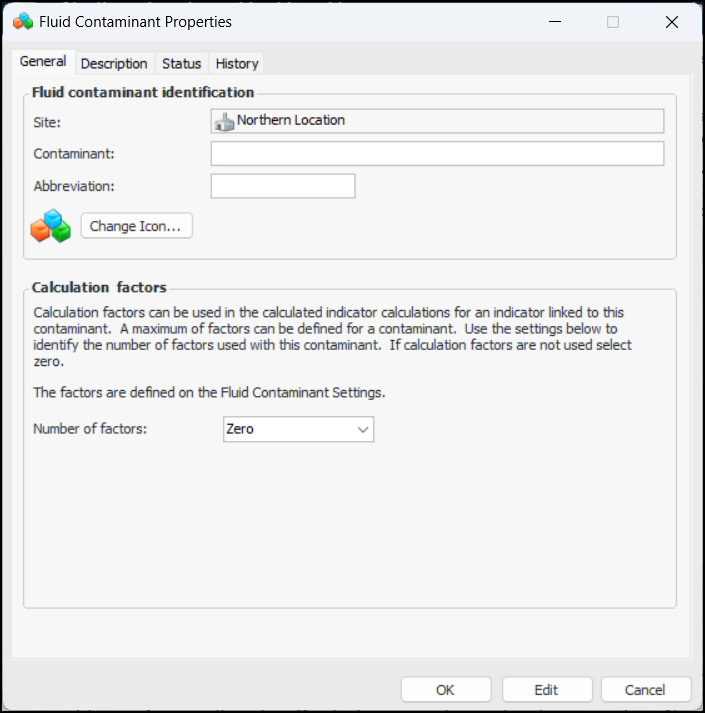Maximize the Fluid Contaminant Properties window
The image size is (705, 713).
pos(613,22)
